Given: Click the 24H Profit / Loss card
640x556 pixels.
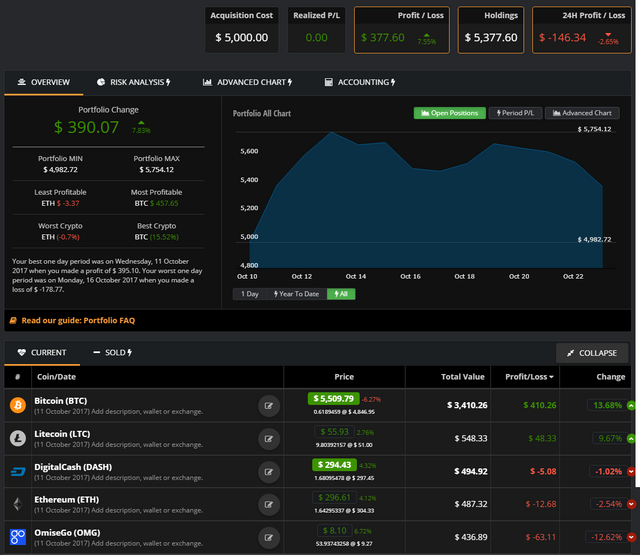Looking at the screenshot, I should coord(582,30).
